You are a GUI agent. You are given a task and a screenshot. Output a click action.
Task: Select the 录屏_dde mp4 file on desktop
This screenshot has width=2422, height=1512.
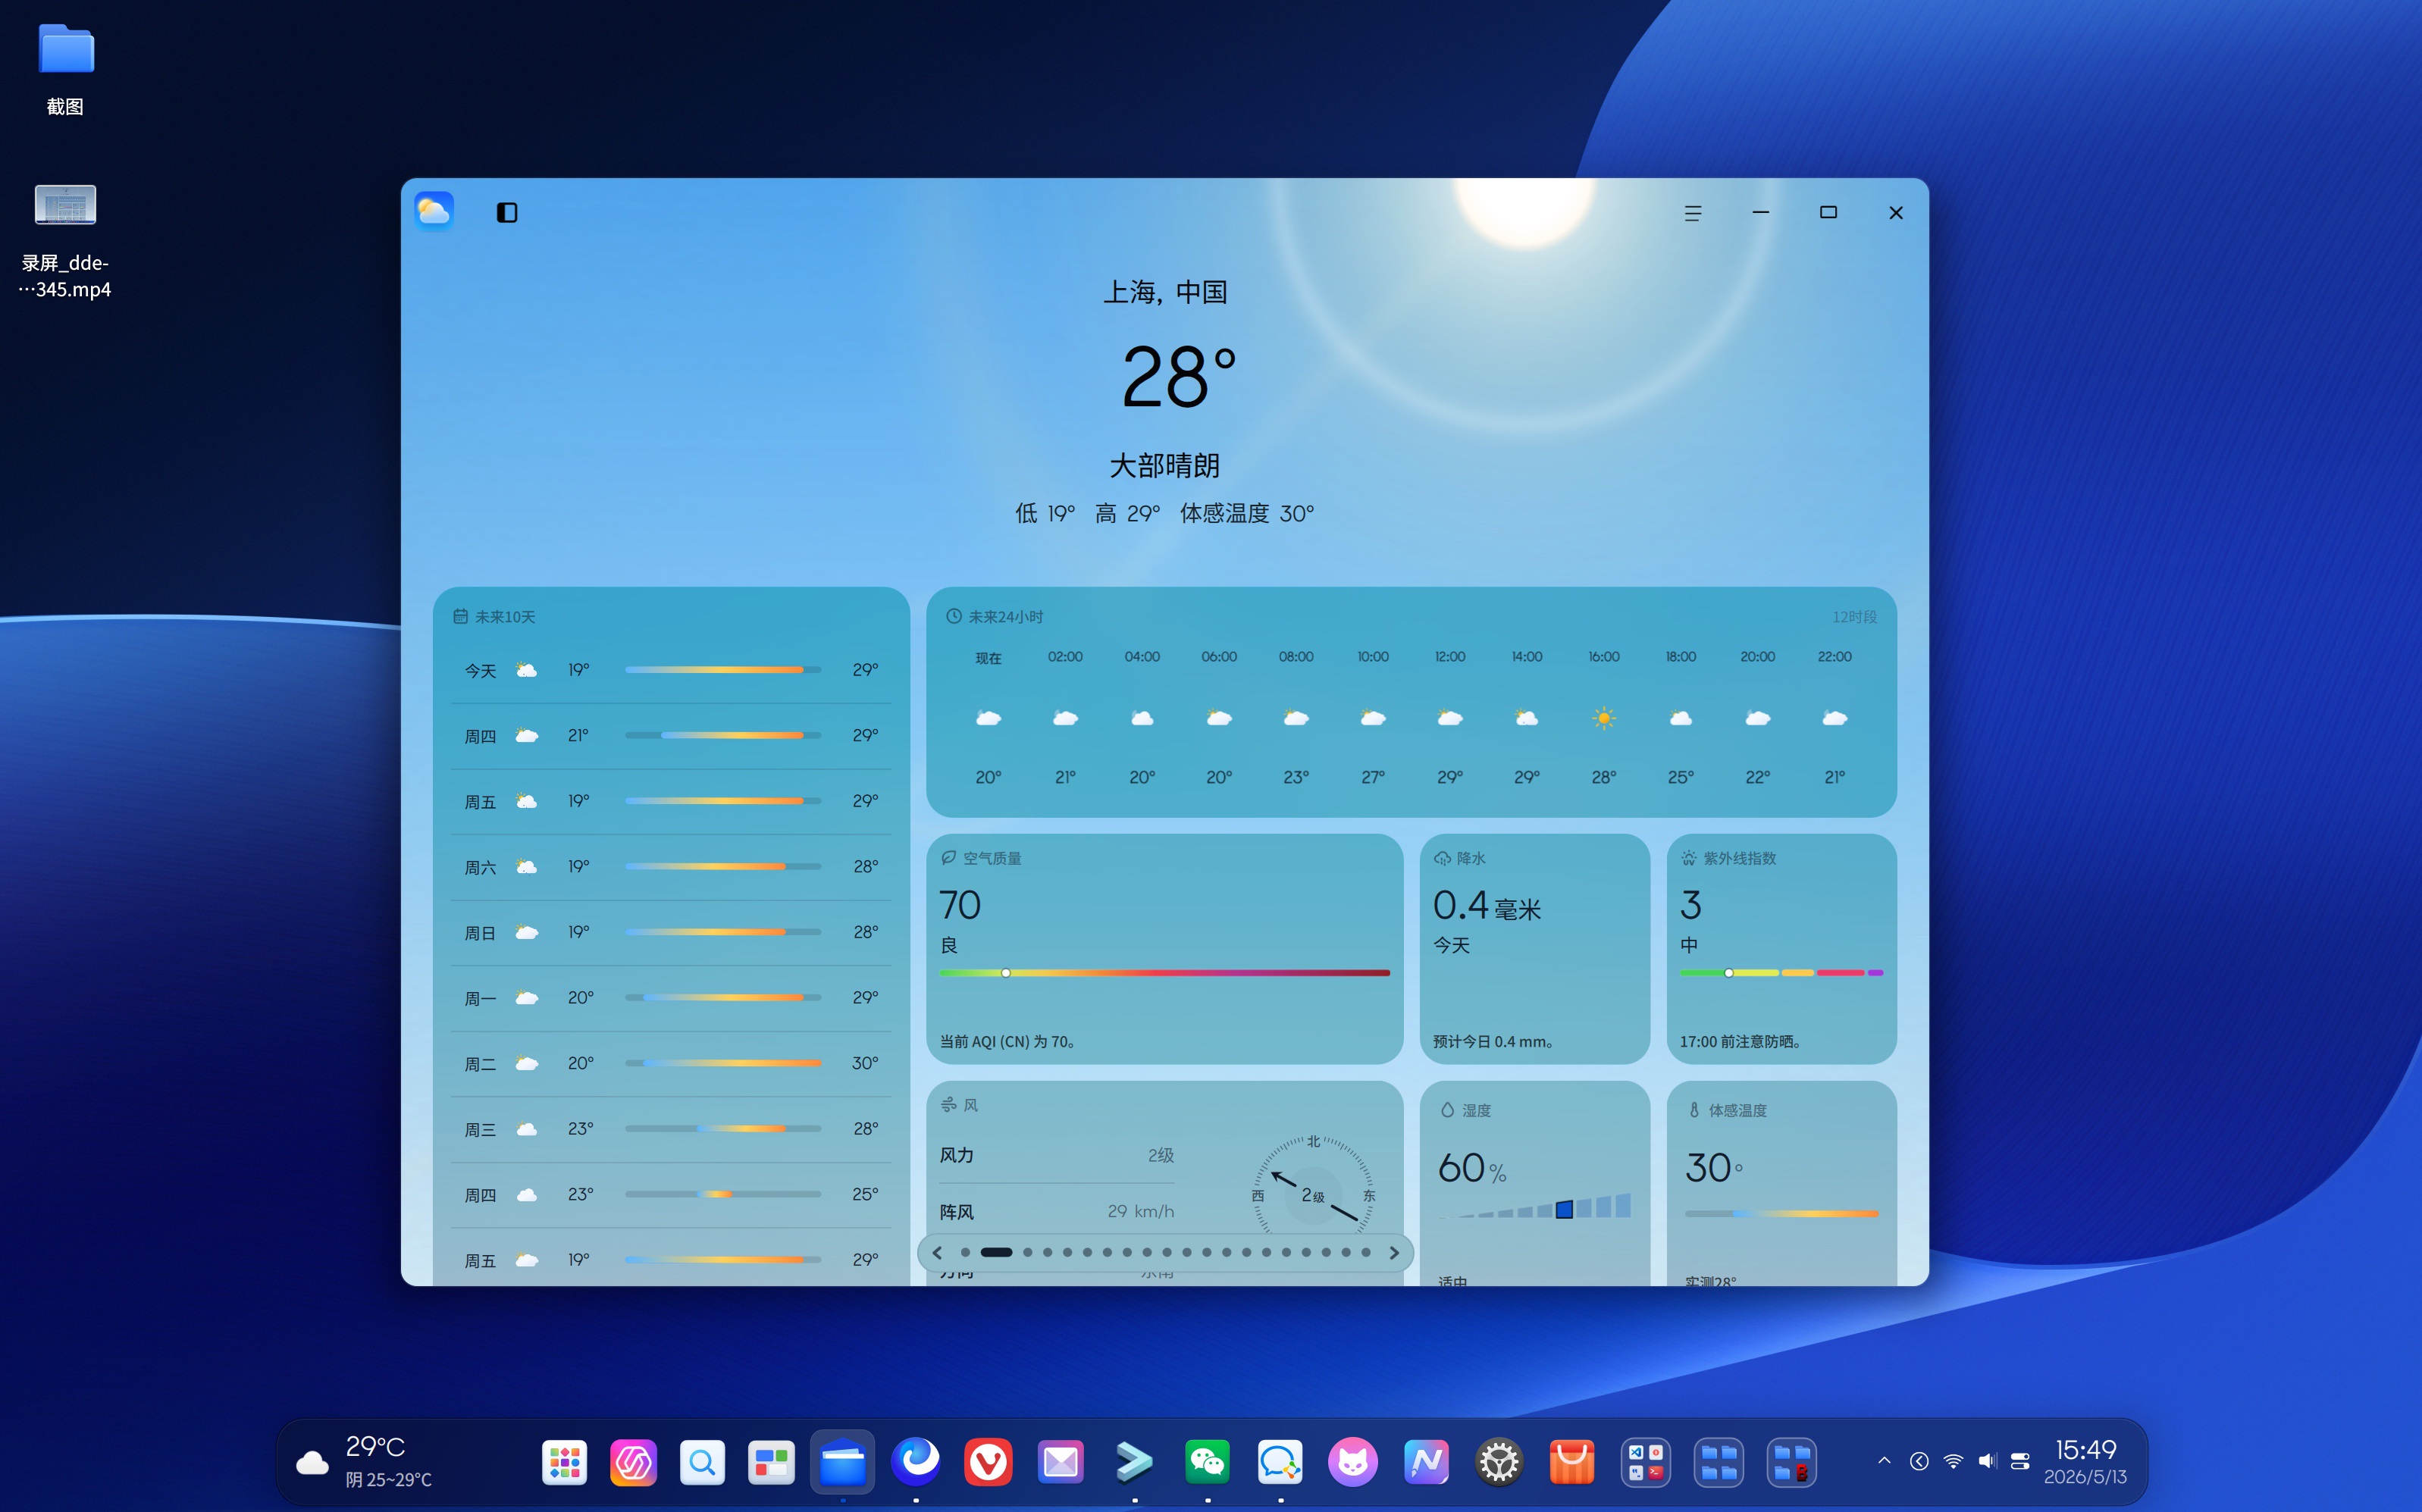coord(66,240)
